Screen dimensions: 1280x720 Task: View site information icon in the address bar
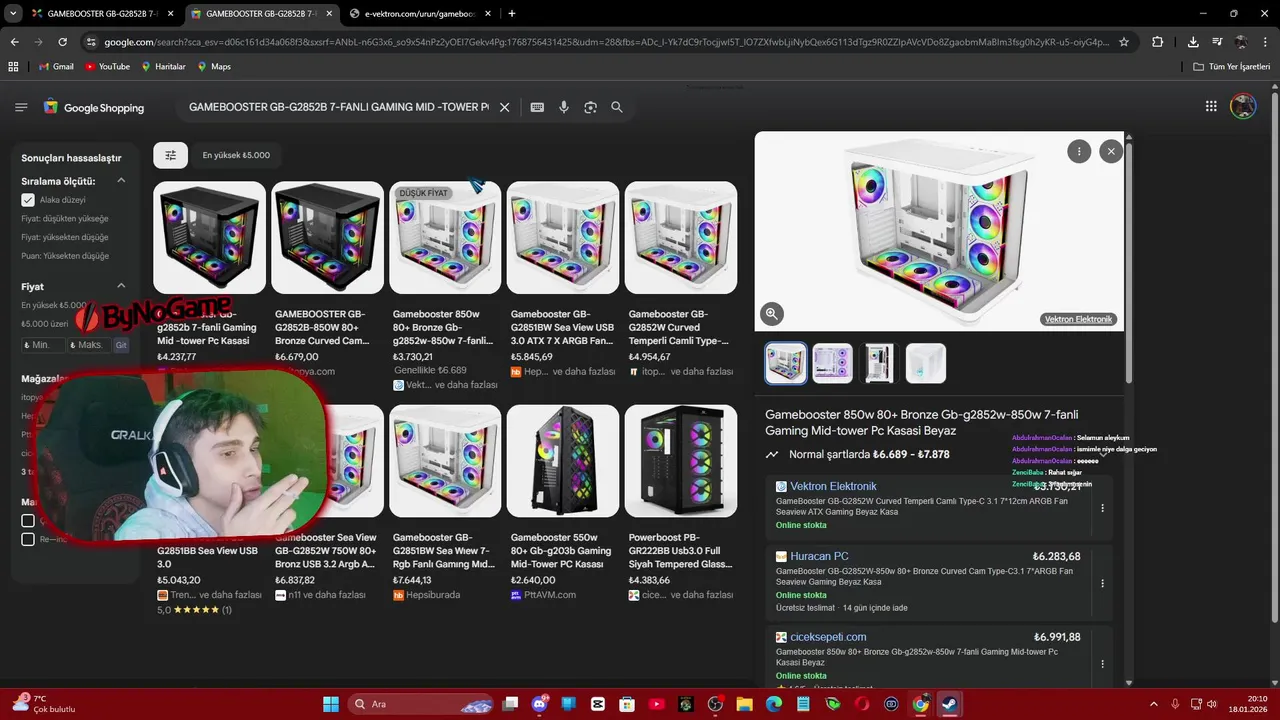click(91, 42)
